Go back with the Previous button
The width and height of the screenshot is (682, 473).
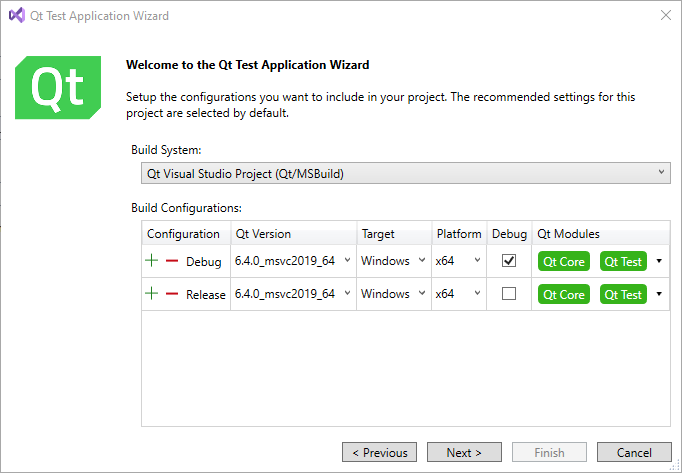tap(379, 453)
